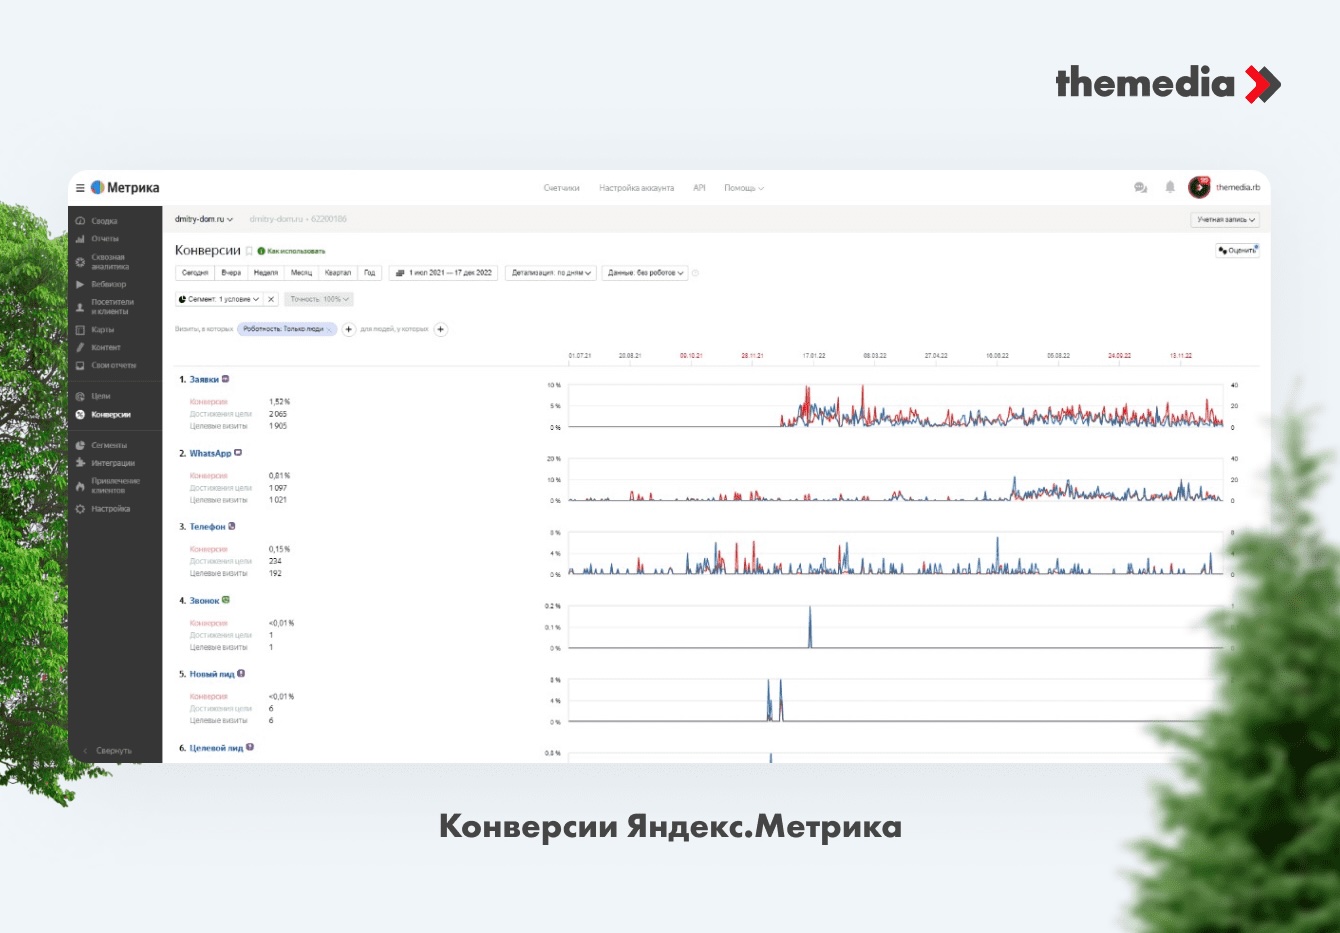Open the Сводка dashboard icon in sidebar
This screenshot has height=933, width=1340.
(x=80, y=221)
